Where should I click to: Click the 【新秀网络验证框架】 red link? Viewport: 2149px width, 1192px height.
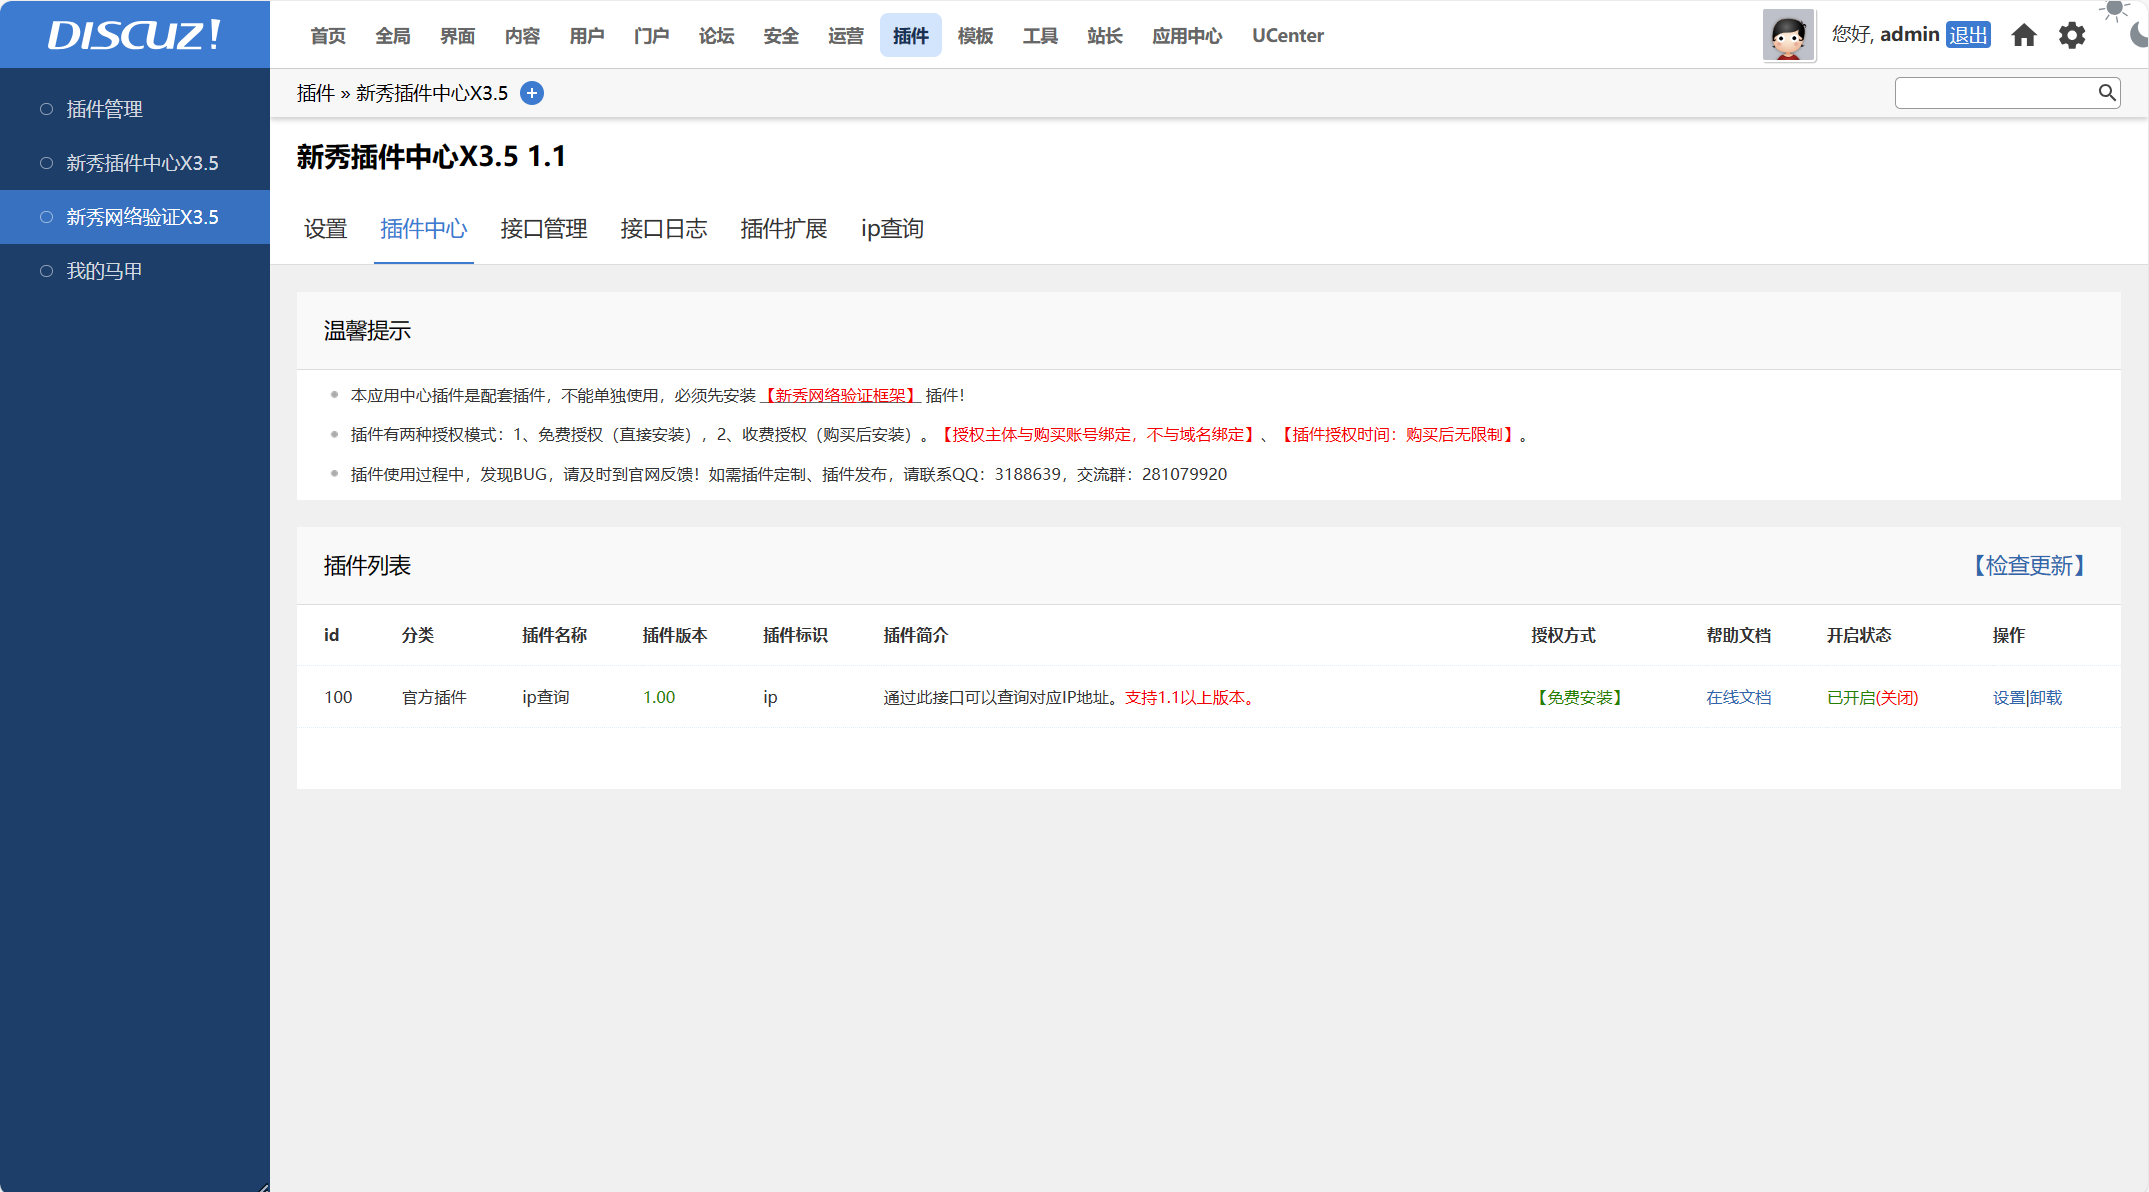coord(841,396)
